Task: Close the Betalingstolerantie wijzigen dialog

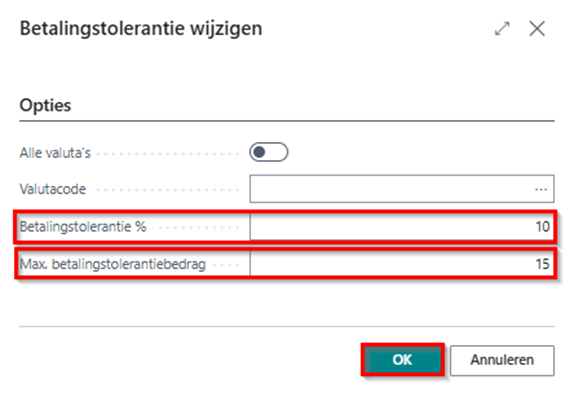Action: tap(537, 29)
